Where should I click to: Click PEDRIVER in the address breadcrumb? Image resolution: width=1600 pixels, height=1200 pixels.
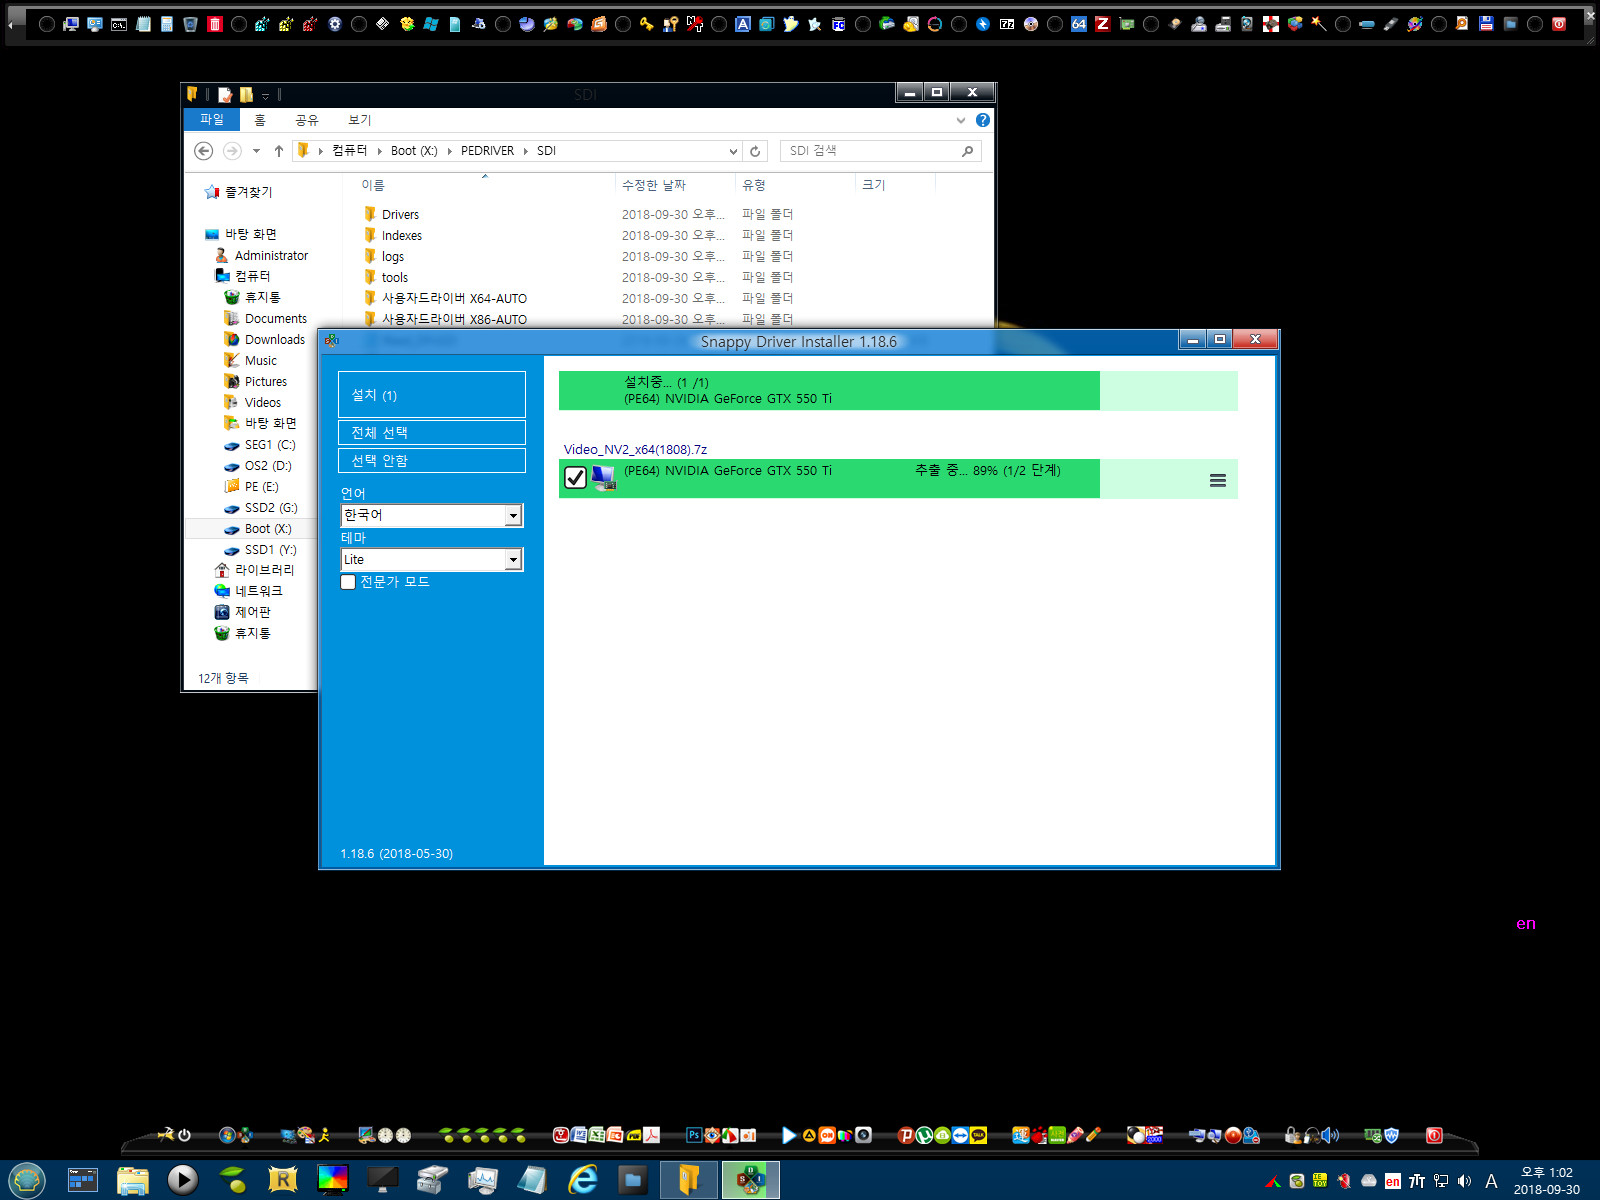(487, 151)
